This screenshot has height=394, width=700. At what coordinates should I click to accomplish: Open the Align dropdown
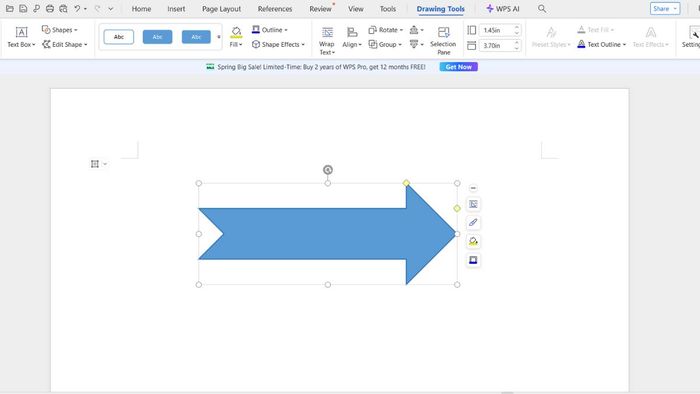coord(352,37)
